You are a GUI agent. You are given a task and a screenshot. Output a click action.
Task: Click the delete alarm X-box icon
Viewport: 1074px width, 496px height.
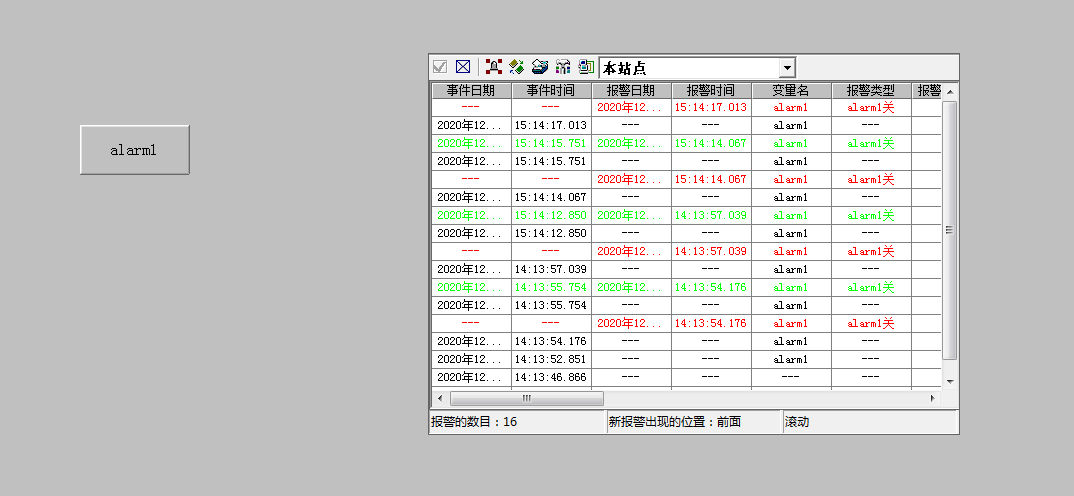463,67
